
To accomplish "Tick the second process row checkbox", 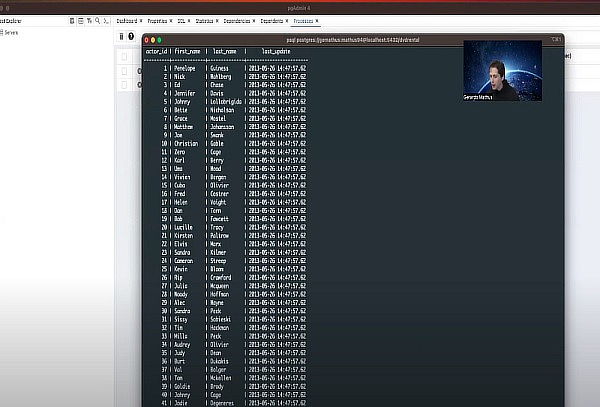I will (124, 85).
